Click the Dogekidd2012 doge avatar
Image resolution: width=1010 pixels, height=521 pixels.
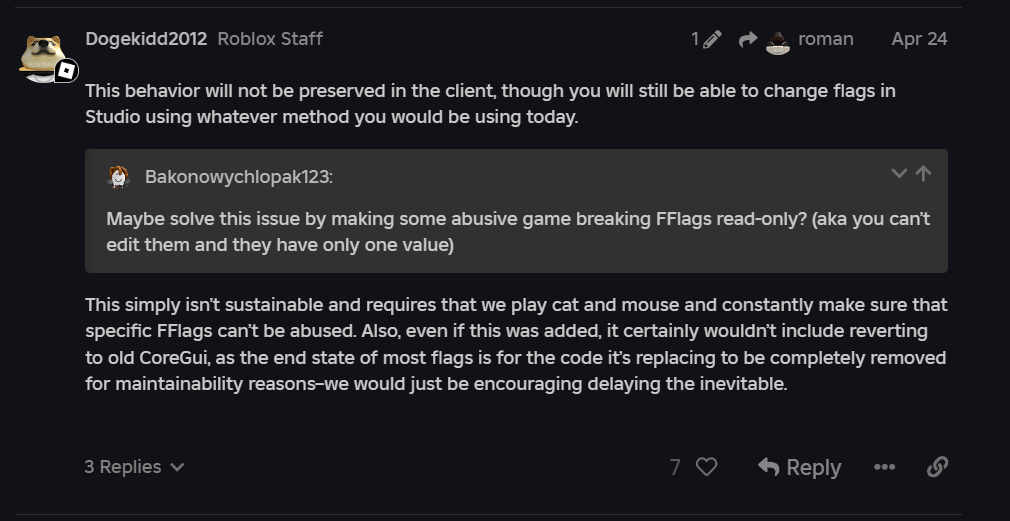point(42,56)
